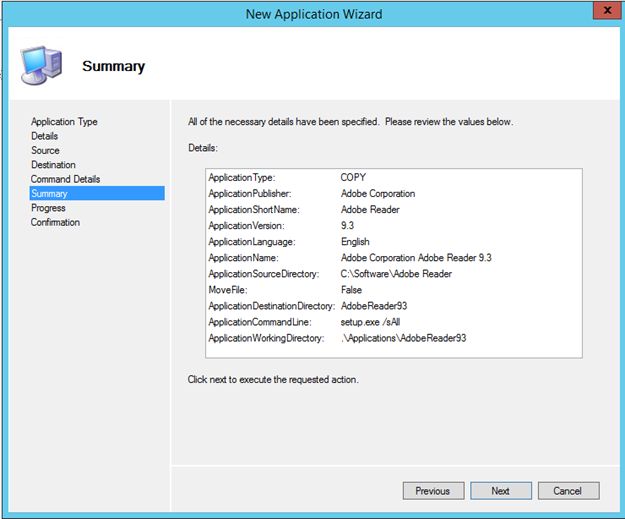
Task: Click the ApplicationCommandLine setup.exe value
Action: click(369, 322)
